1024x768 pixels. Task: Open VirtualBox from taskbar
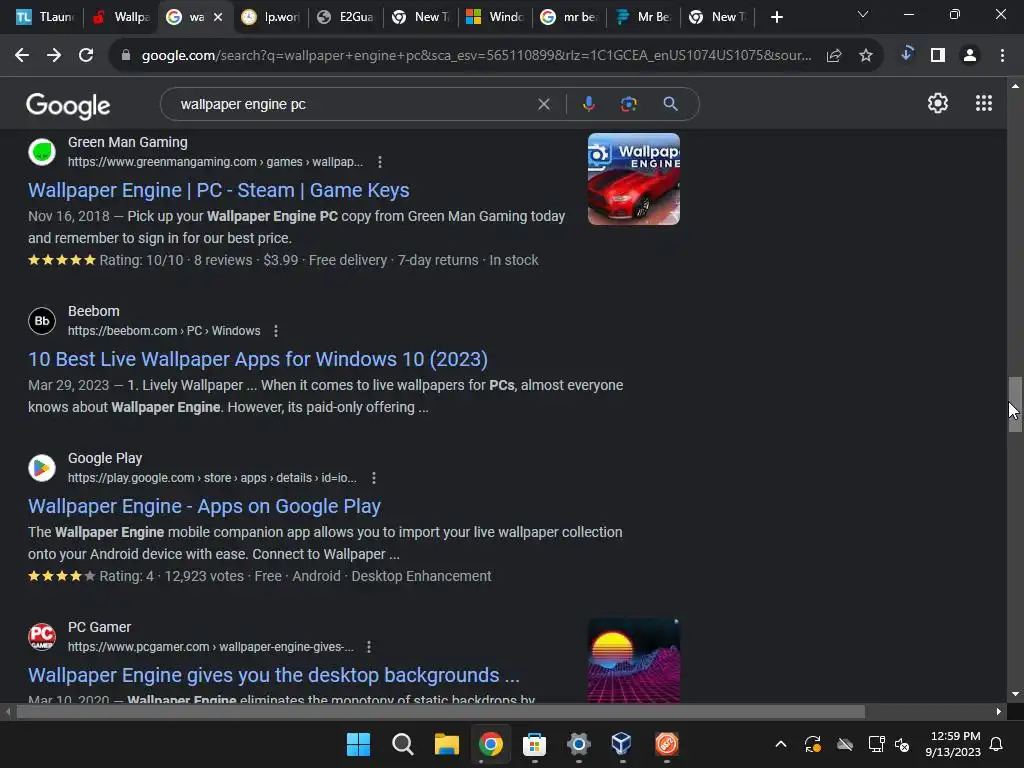[622, 744]
